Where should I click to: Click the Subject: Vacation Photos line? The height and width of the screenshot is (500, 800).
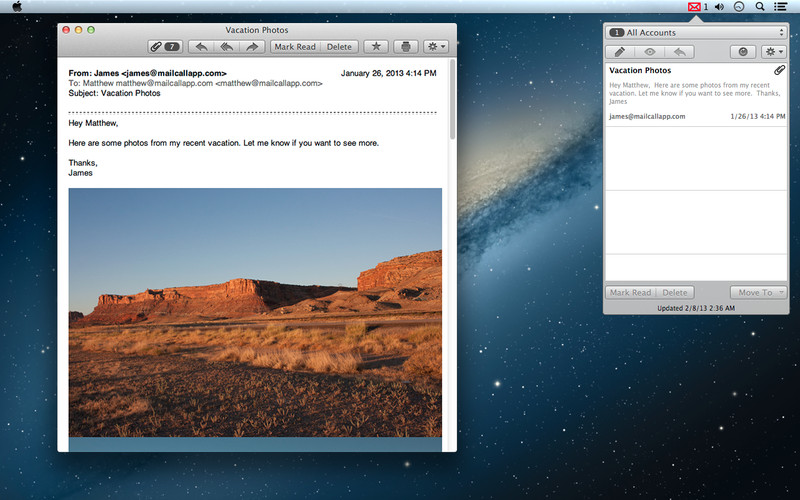click(114, 93)
